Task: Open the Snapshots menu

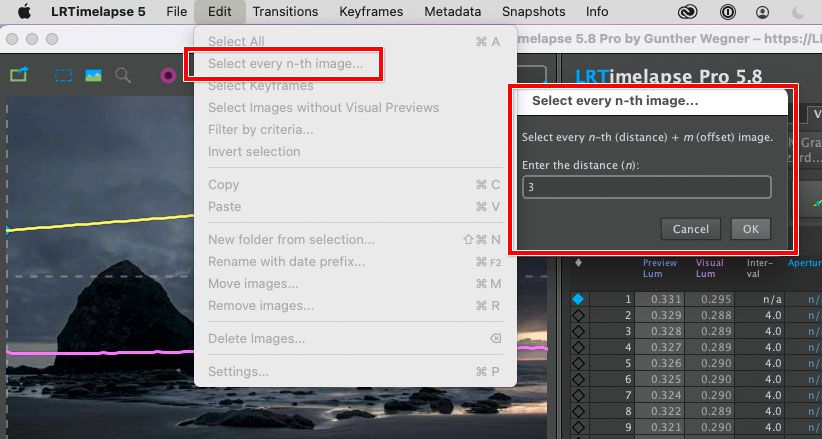Action: tap(535, 12)
